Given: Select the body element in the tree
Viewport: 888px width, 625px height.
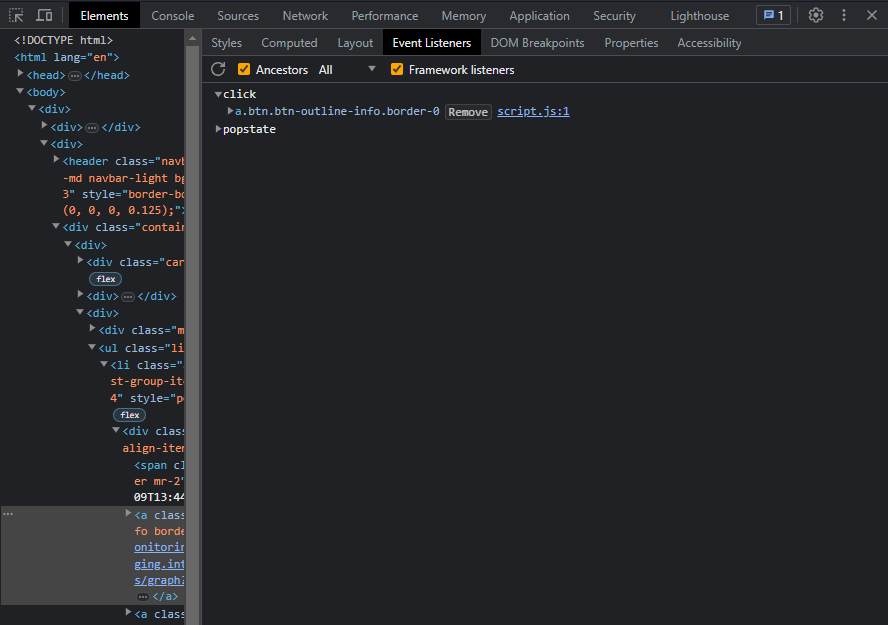Looking at the screenshot, I should [x=46, y=91].
